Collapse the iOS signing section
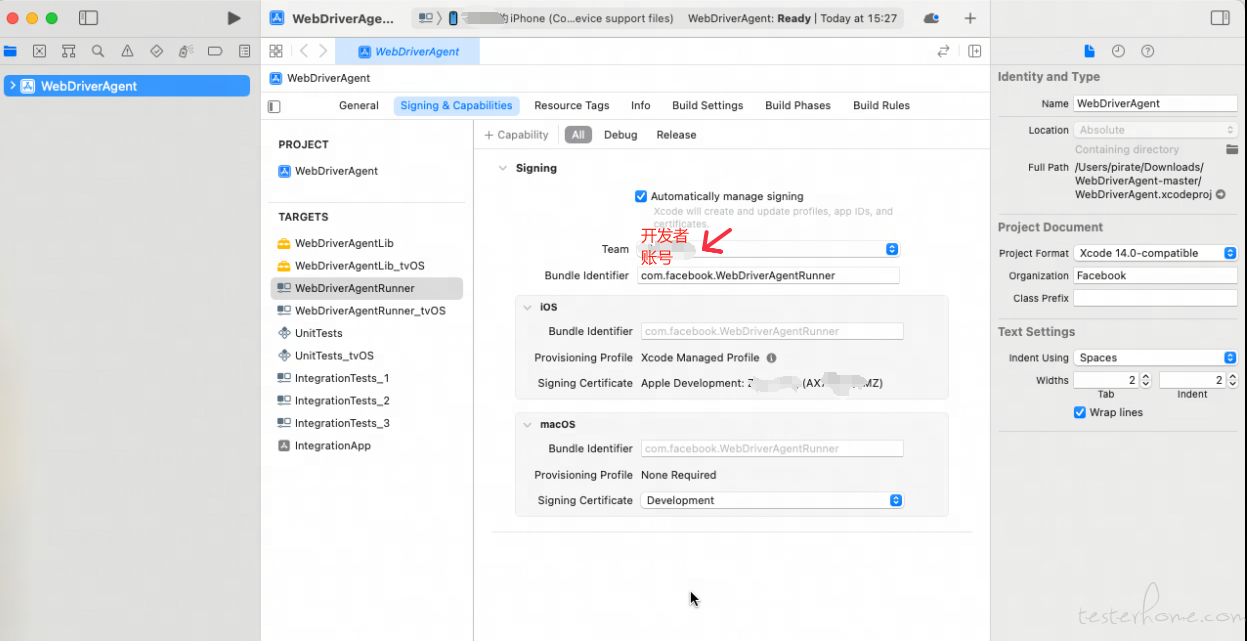 tap(528, 307)
